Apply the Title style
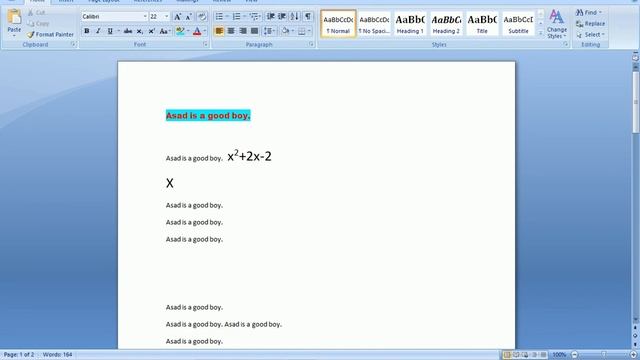Image resolution: width=640 pixels, height=360 pixels. [x=482, y=24]
